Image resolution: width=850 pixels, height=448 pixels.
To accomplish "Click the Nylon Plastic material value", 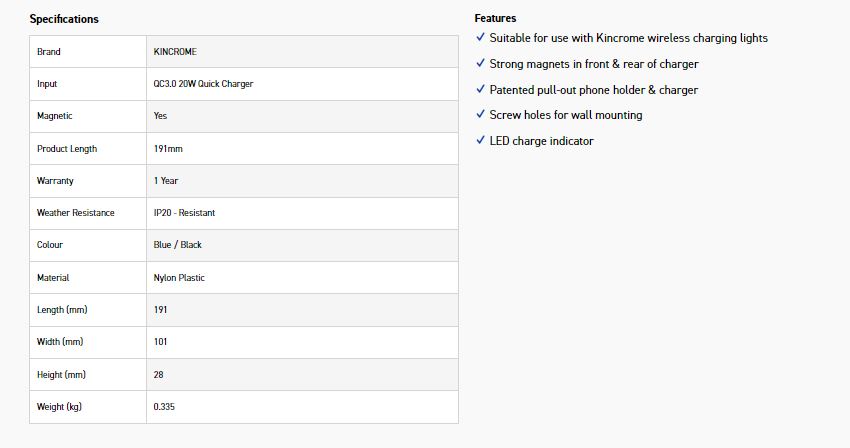I will coord(179,278).
